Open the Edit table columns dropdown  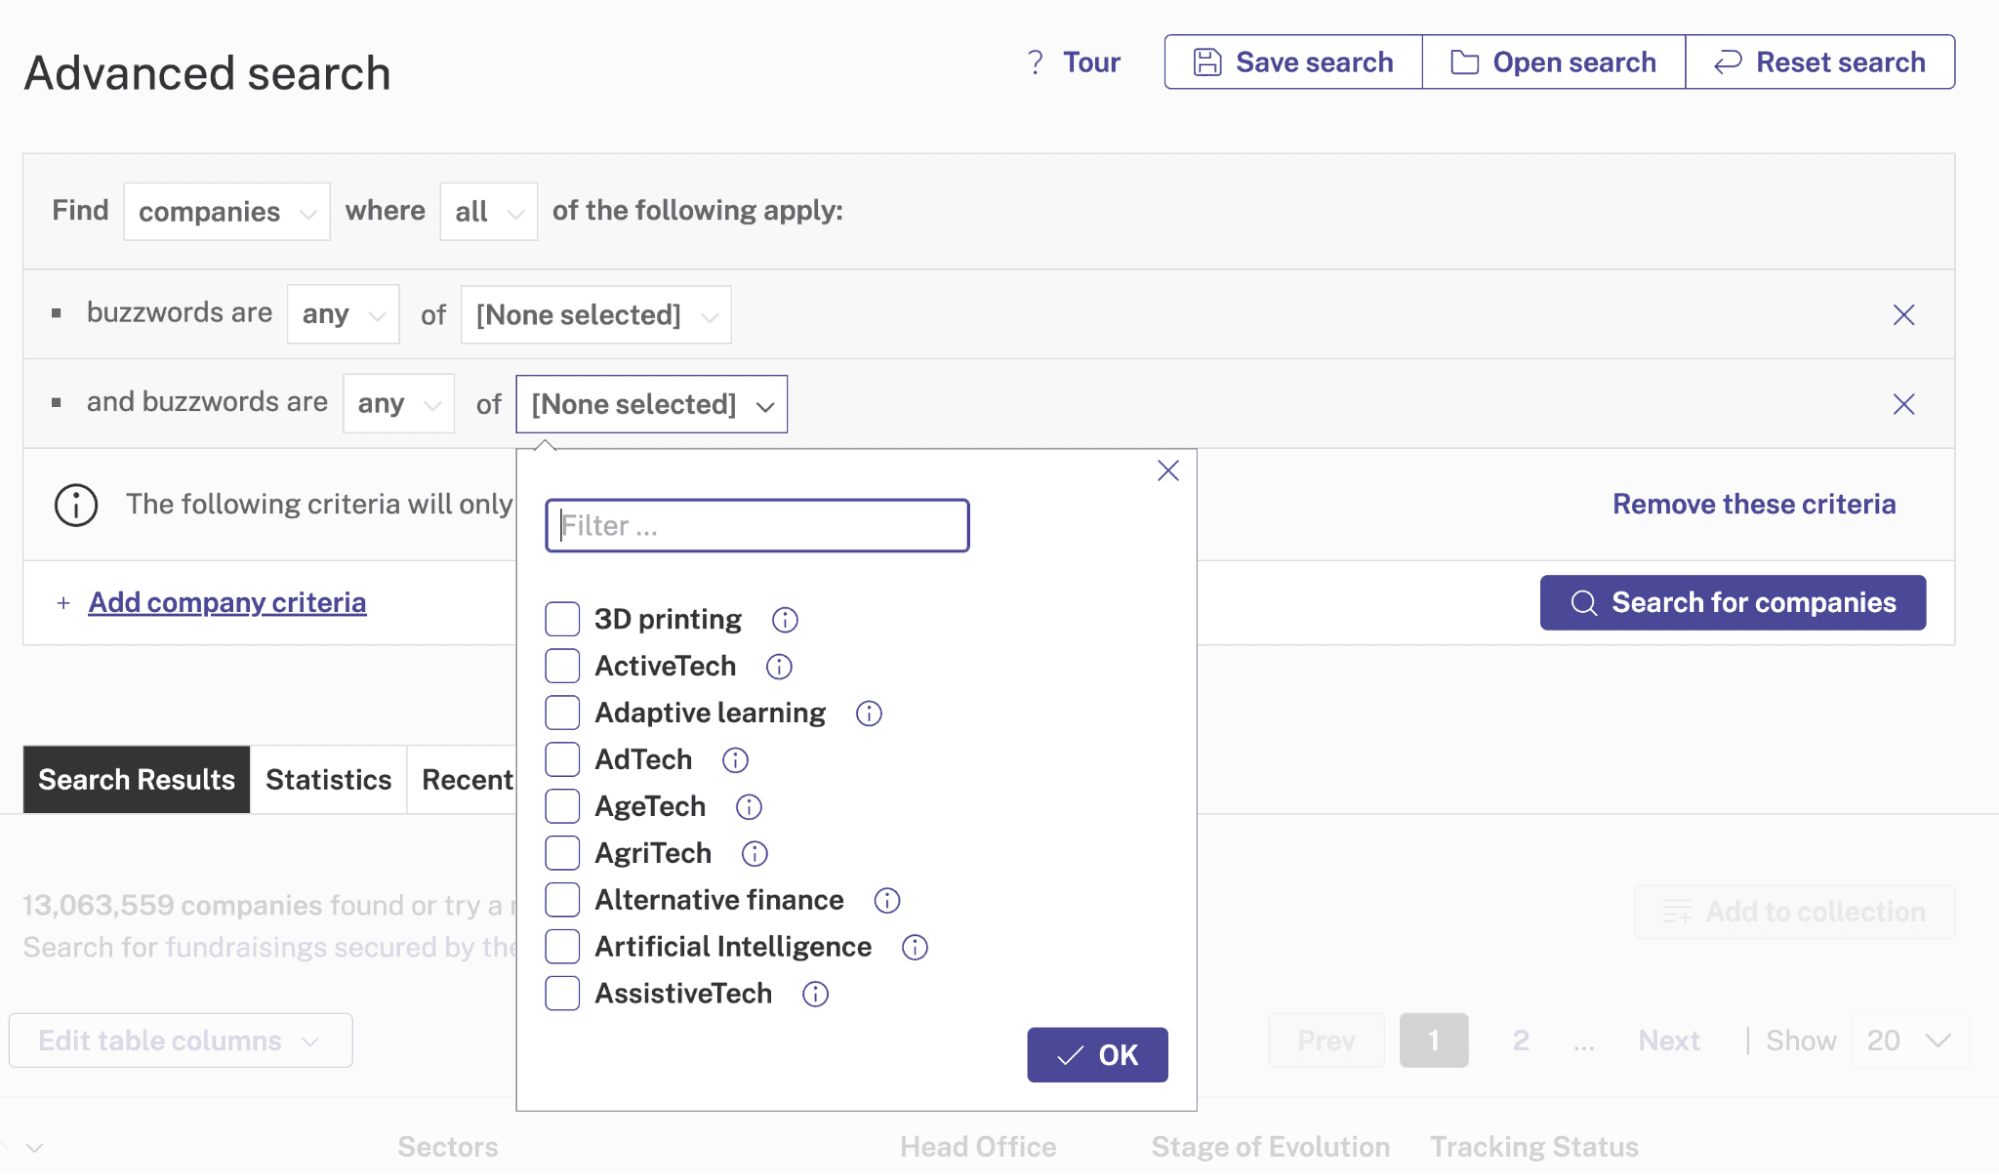tap(181, 1041)
